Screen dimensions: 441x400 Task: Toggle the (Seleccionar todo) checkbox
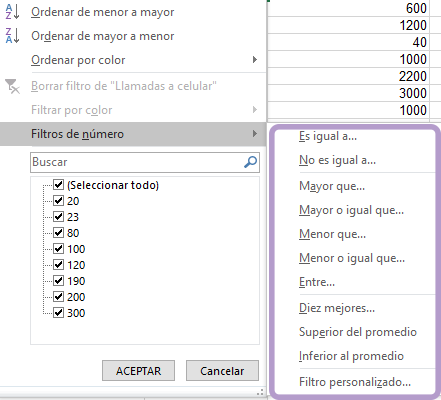tap(58, 185)
